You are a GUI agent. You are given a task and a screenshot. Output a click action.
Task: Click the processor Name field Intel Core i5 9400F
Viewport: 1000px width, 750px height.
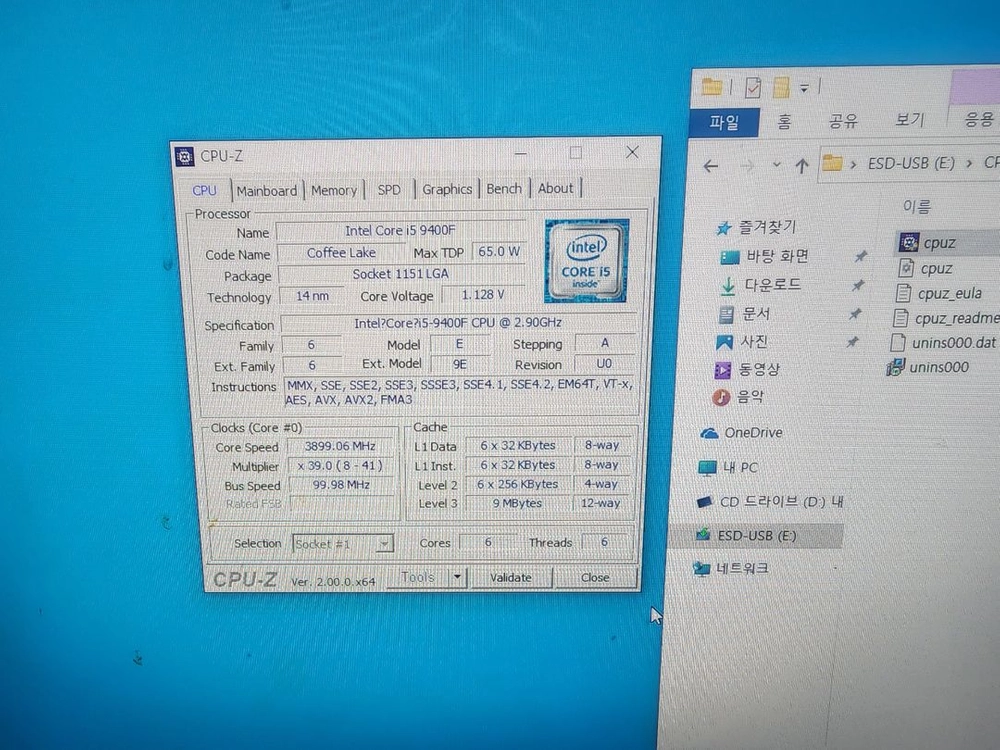[400, 231]
